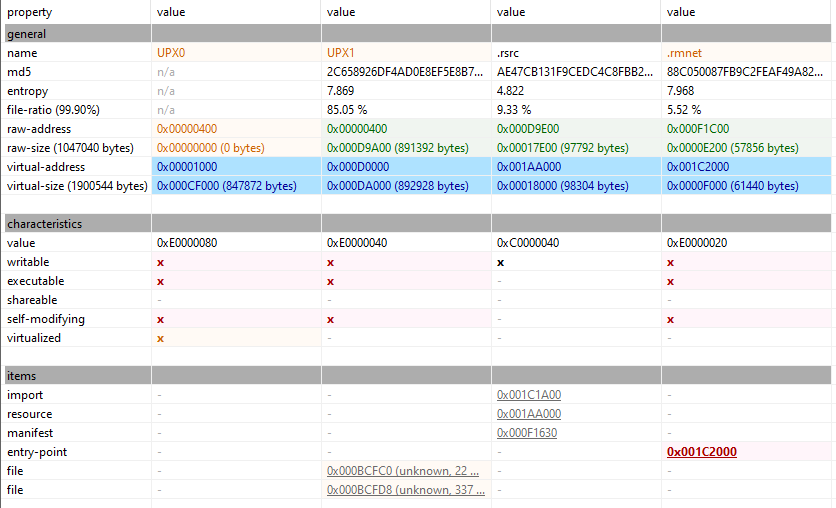This screenshot has height=508, width=836.
Task: Select the UPX1 section name cell
Action: click(x=341, y=53)
